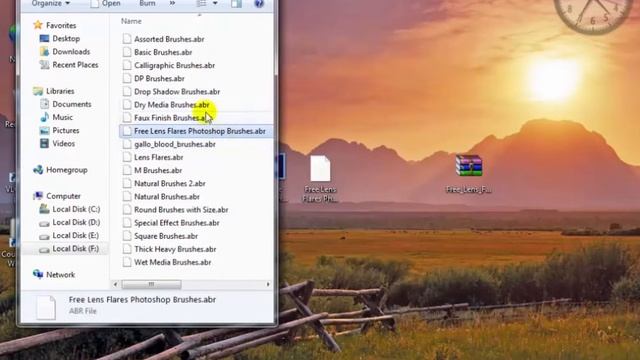
Task: Click the 'Natural Brushes 2.abr' file name
Action: [170, 183]
